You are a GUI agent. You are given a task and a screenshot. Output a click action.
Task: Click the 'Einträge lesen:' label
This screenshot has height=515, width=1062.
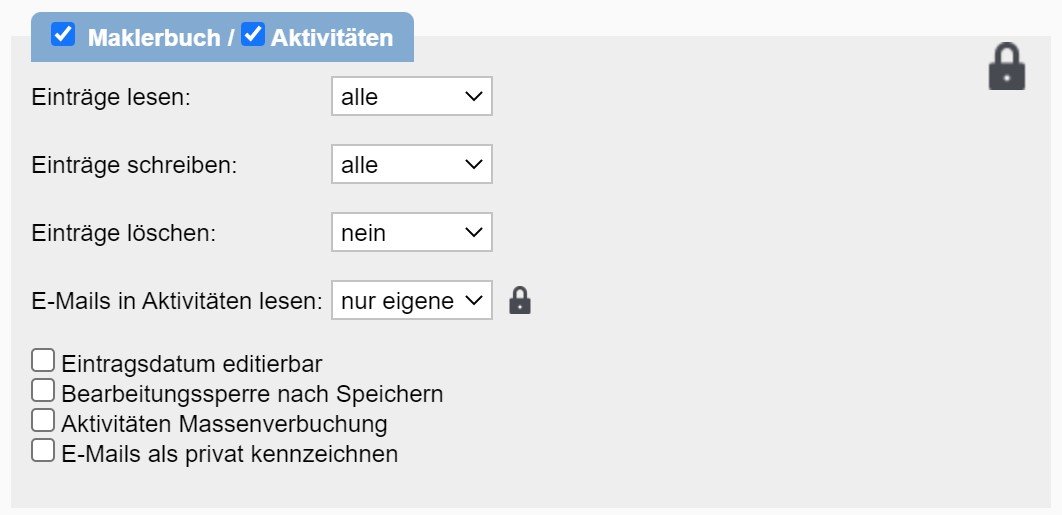[110, 98]
